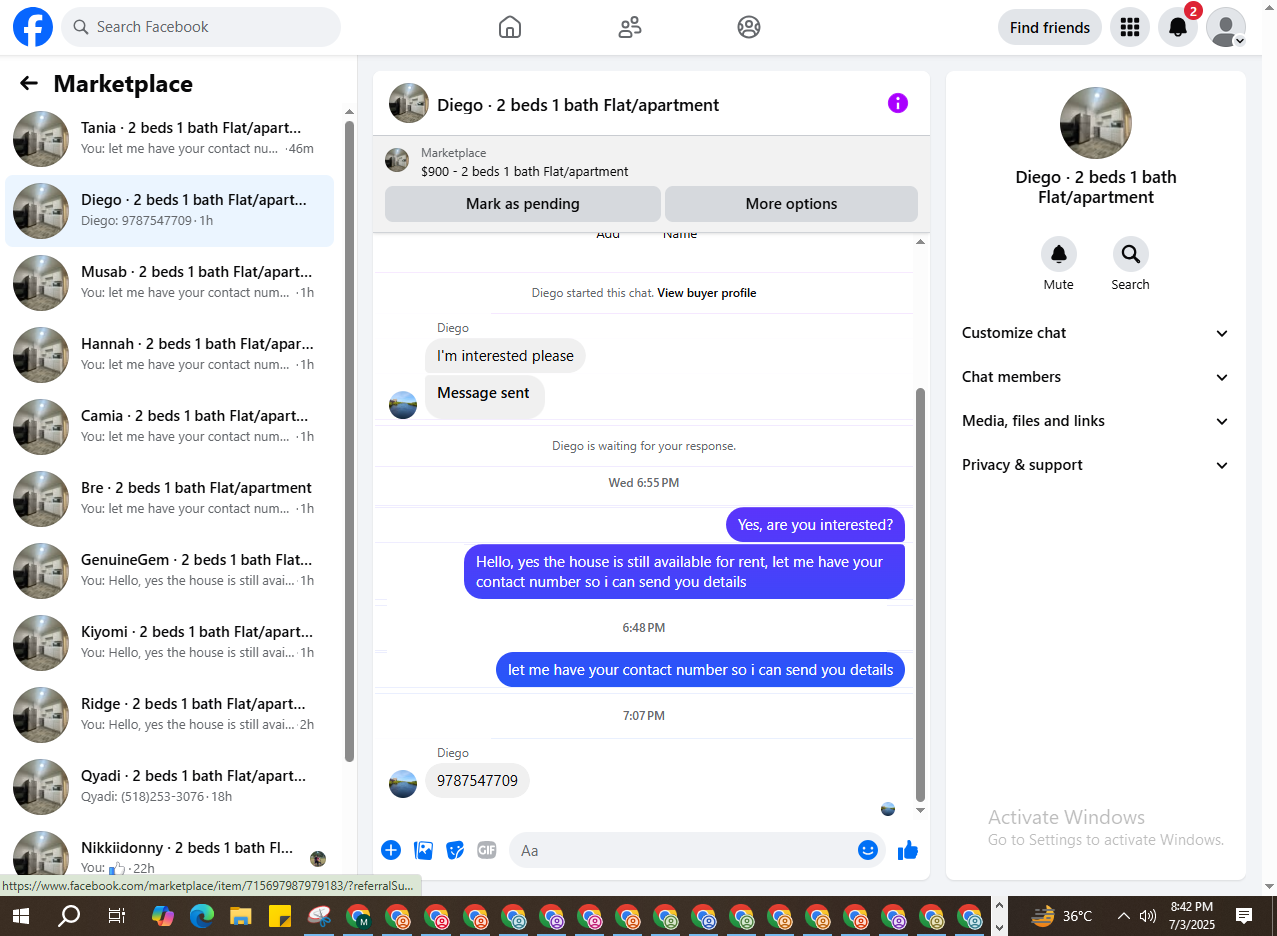Screen dimensions: 1277x936
Task: Send a thumbs-up like
Action: coord(908,850)
